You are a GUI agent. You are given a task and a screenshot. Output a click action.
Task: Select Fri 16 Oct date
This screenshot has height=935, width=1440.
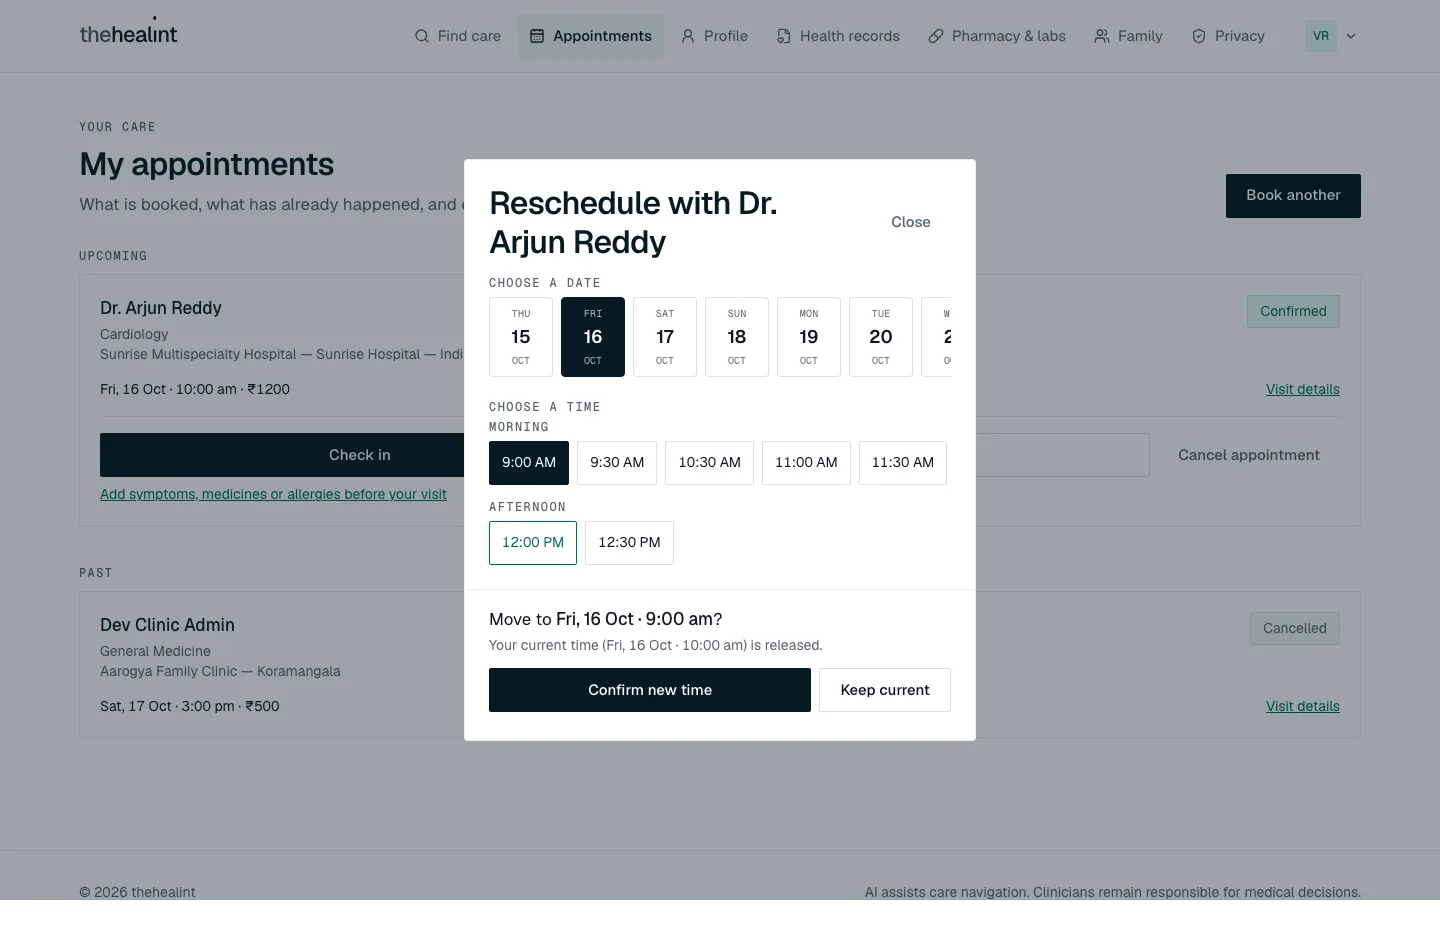pyautogui.click(x=593, y=337)
